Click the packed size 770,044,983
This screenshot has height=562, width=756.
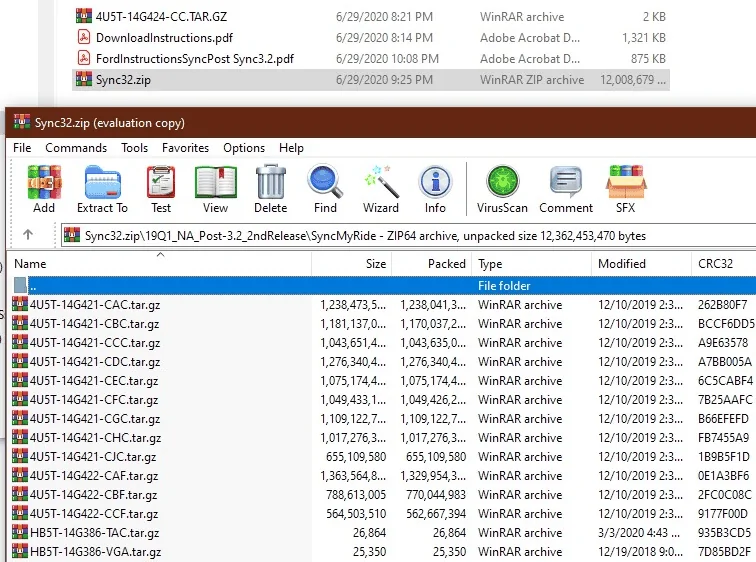[436, 495]
